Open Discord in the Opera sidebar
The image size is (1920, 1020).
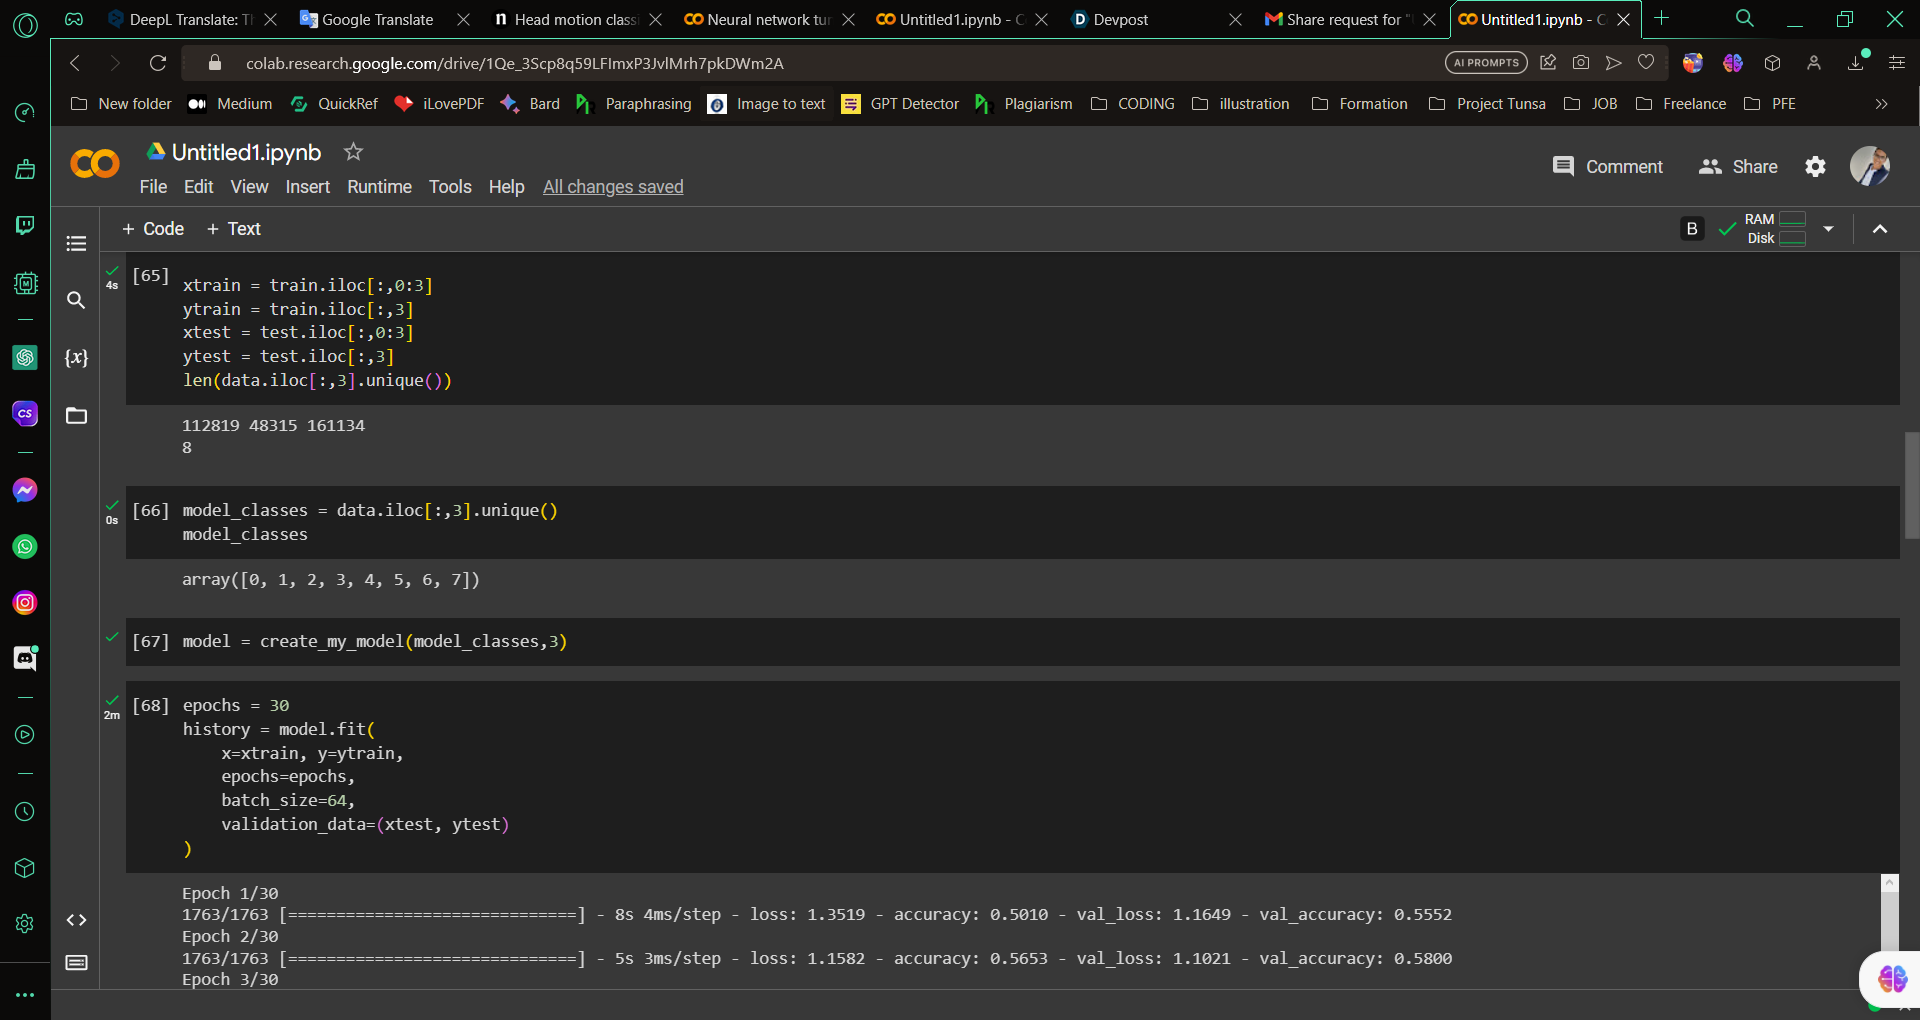pos(25,658)
